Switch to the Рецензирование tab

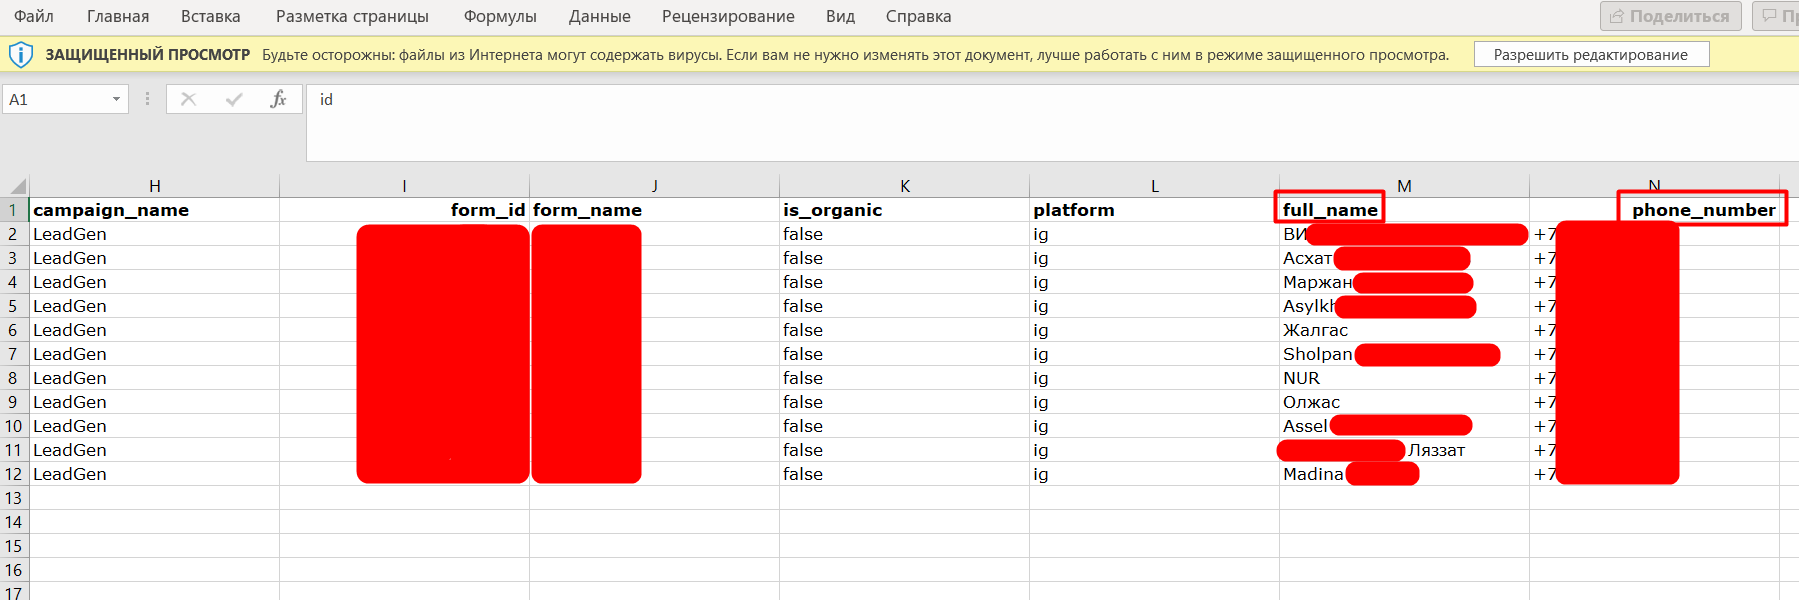click(728, 16)
